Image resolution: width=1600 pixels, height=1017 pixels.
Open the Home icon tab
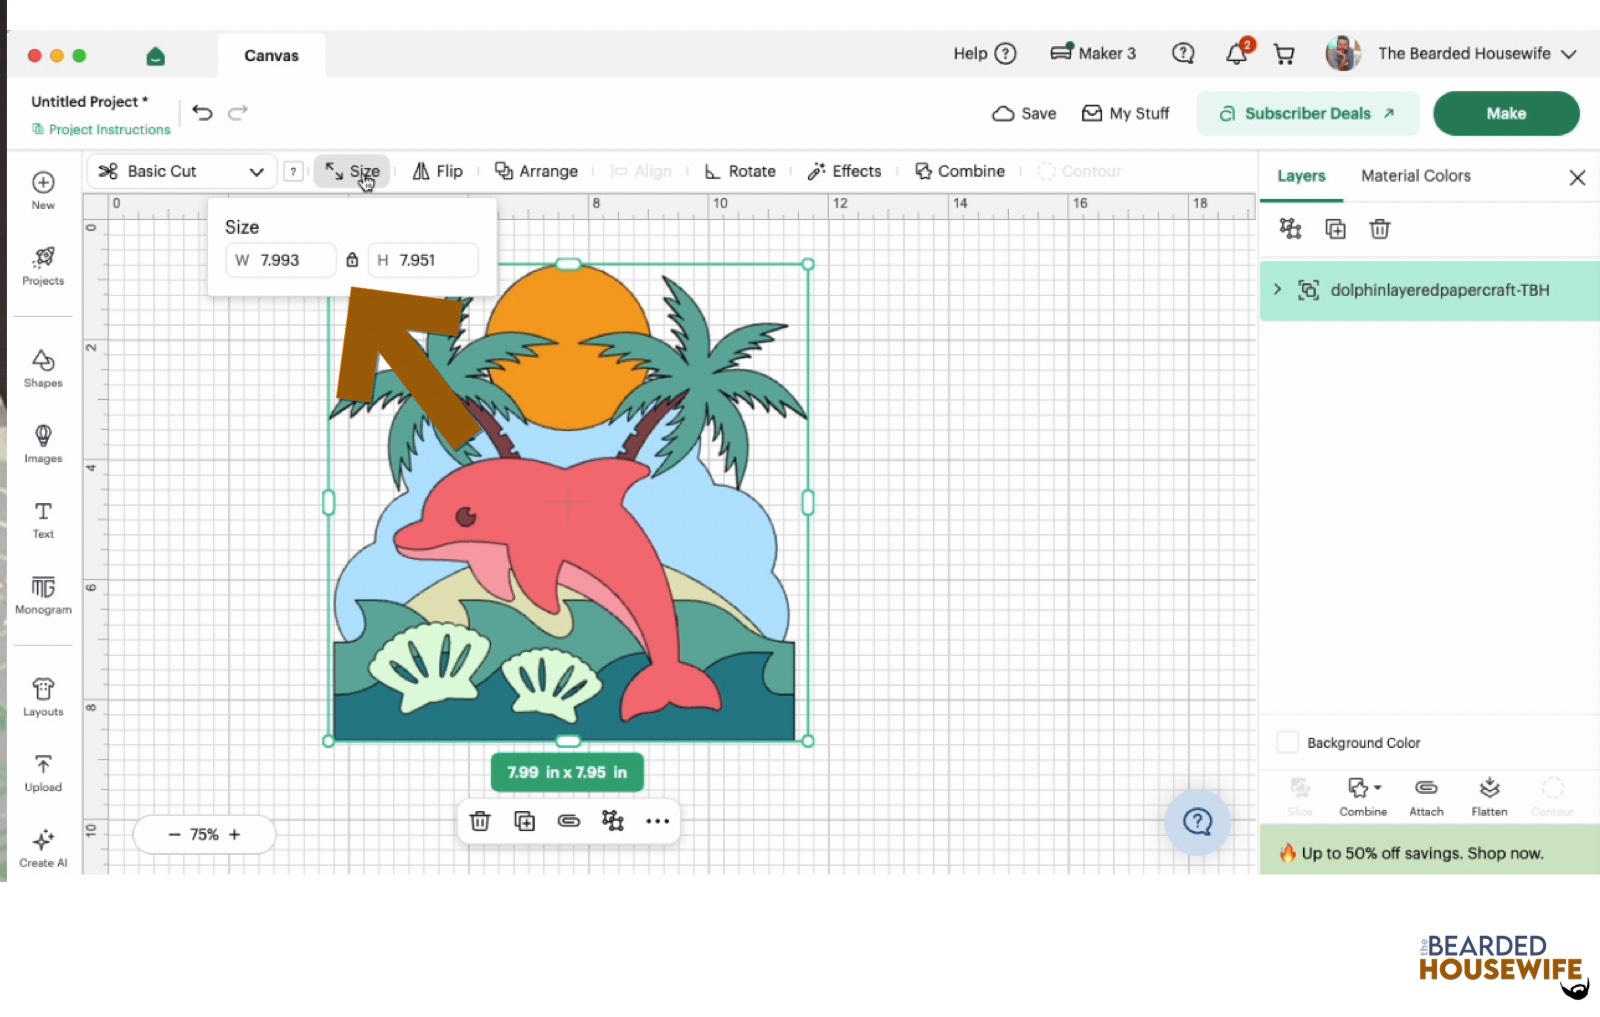pyautogui.click(x=155, y=56)
